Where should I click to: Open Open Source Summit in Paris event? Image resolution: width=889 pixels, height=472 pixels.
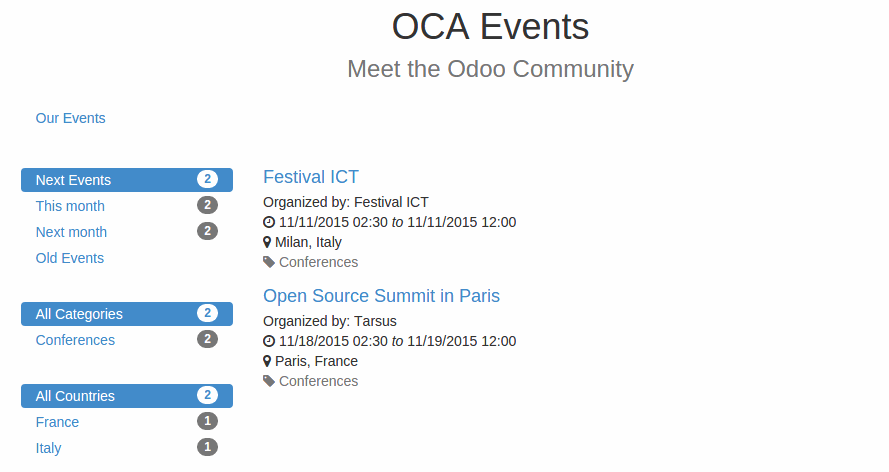pyautogui.click(x=381, y=296)
